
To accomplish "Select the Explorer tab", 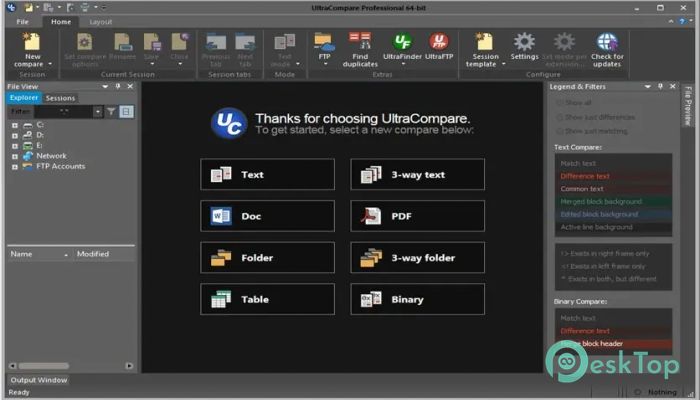I will point(24,98).
